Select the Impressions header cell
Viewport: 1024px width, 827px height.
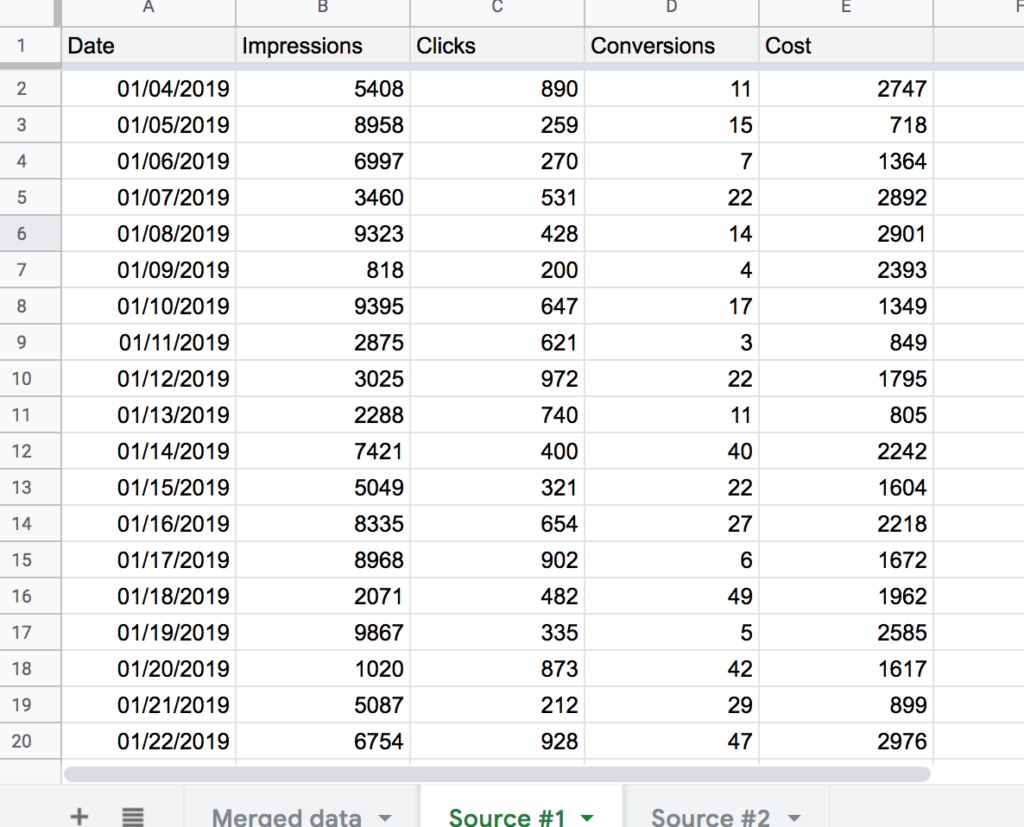pyautogui.click(x=322, y=46)
